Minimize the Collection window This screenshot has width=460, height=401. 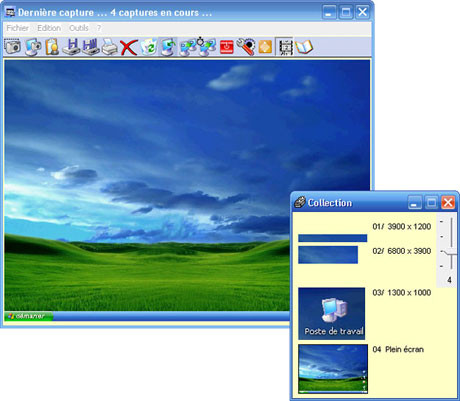click(414, 203)
